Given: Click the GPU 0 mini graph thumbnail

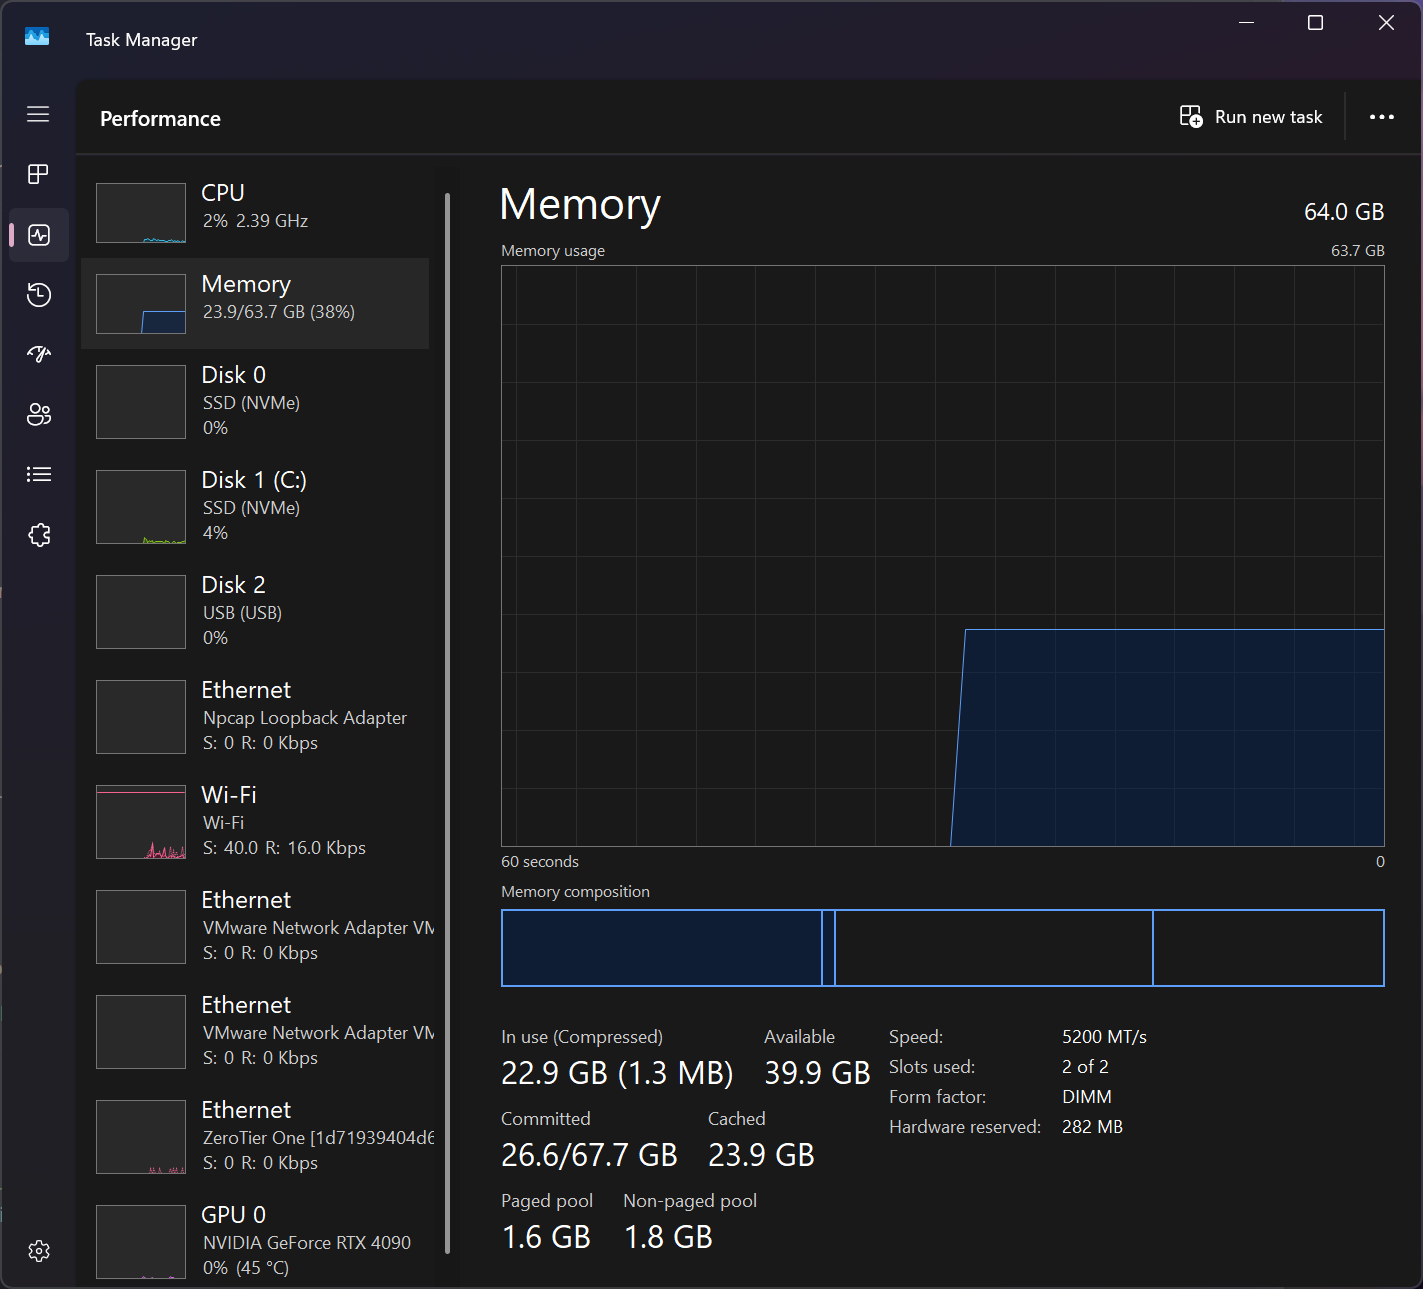Looking at the screenshot, I should pyautogui.click(x=141, y=1242).
